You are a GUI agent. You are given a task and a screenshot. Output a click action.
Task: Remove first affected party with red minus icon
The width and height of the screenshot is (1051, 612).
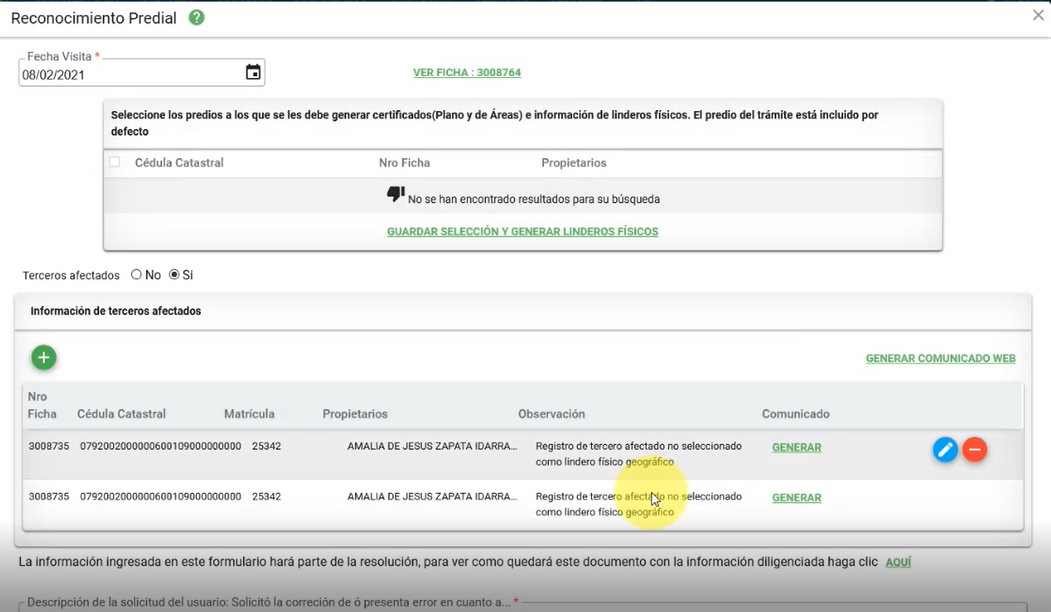[x=975, y=450]
